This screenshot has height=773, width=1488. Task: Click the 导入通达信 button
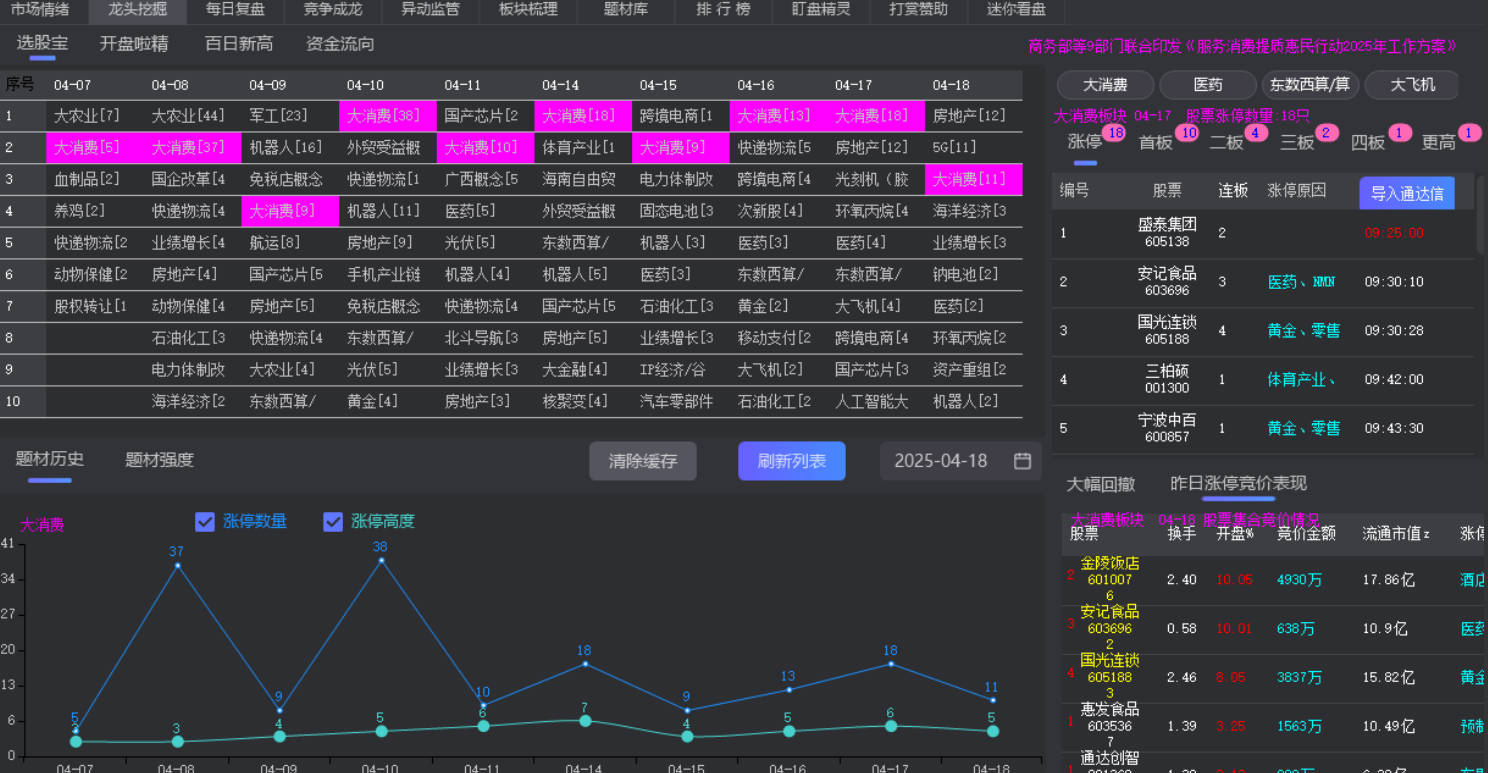click(x=1406, y=193)
